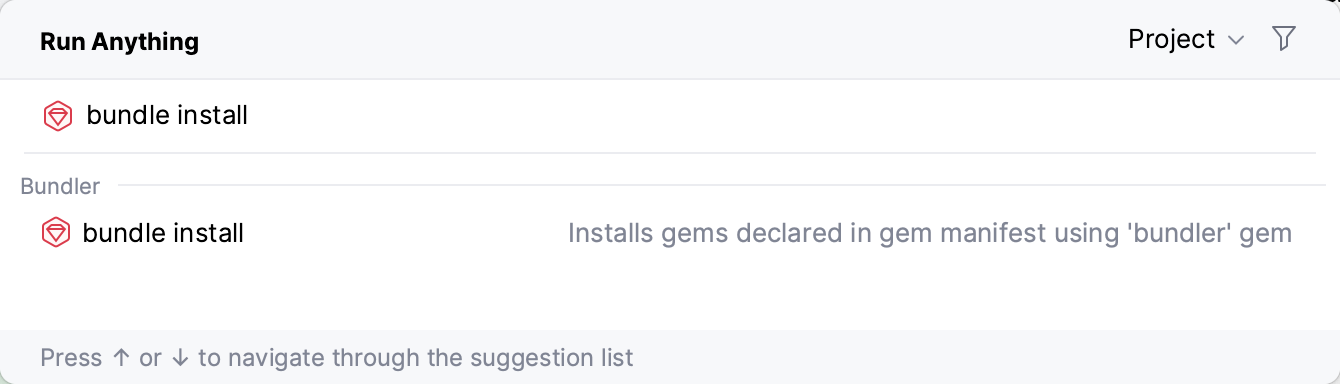Click empty area below the Bundler suggestion
Screen dimensions: 1340x384
pos(670,292)
